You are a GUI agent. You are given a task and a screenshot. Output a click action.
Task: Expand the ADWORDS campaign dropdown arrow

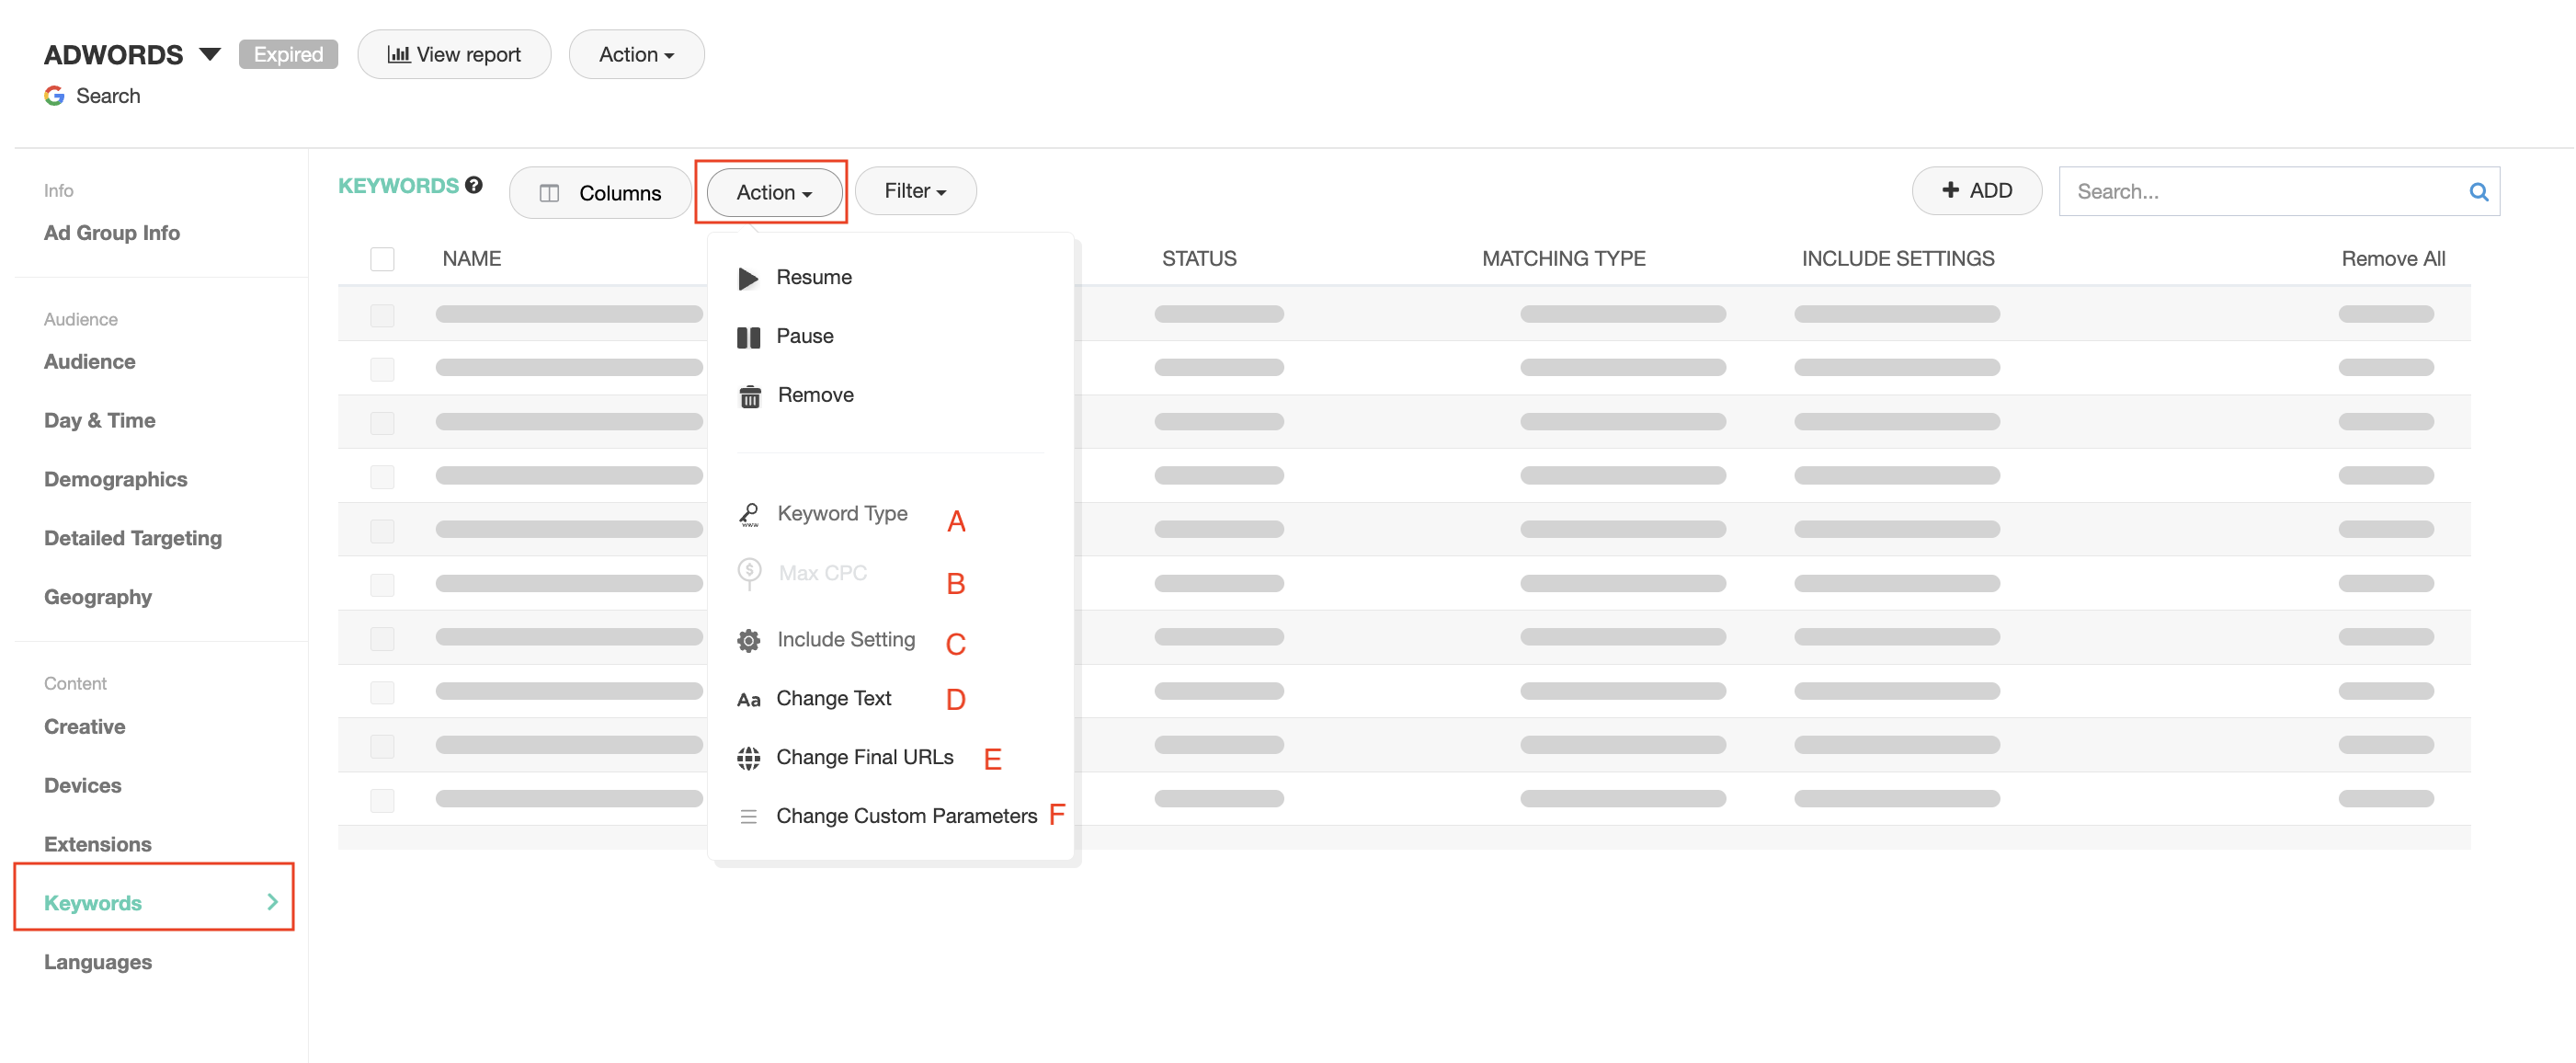tap(209, 54)
